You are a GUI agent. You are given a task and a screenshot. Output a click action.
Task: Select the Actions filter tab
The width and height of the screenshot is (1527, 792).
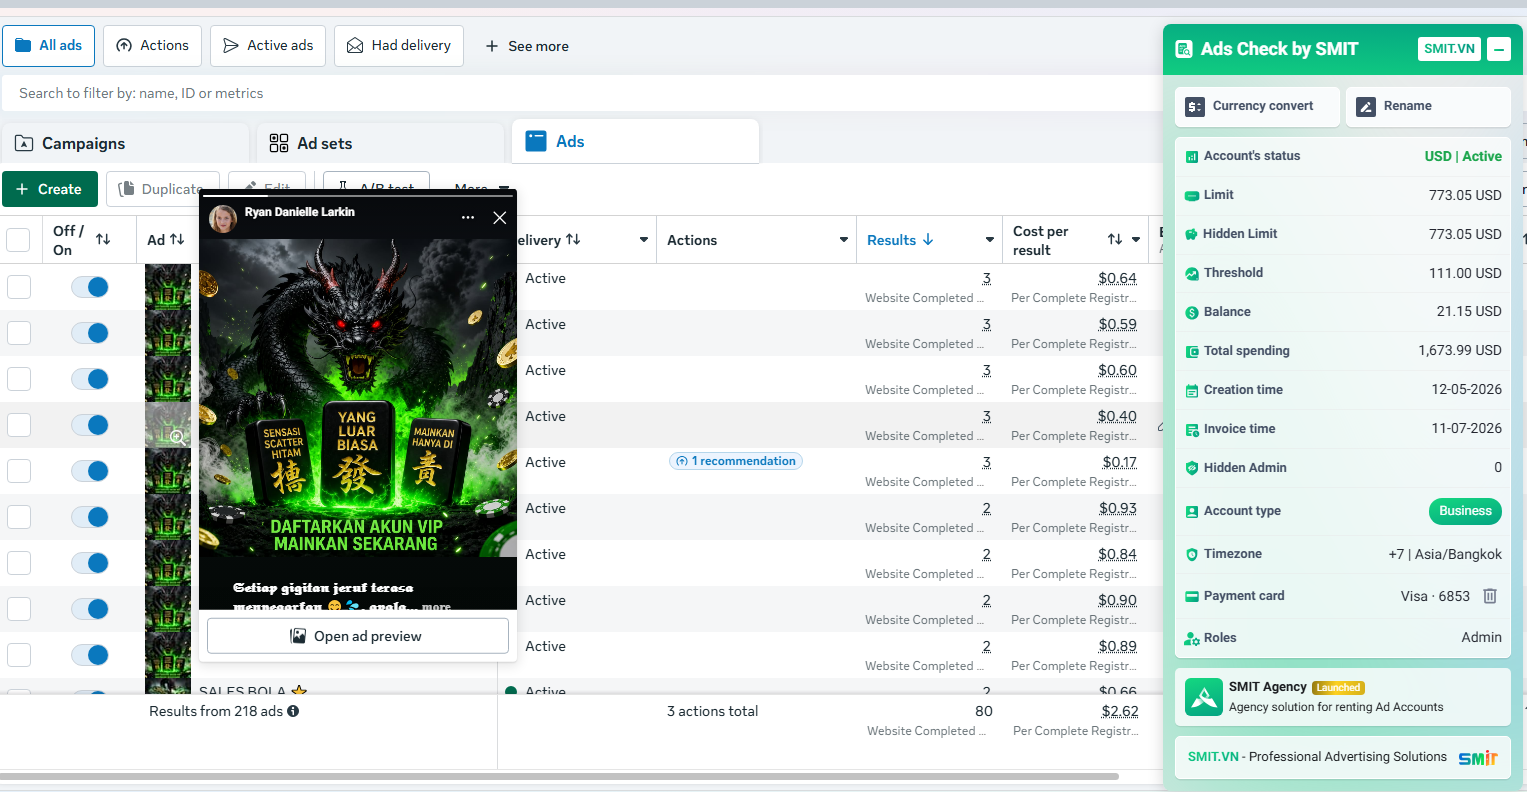(x=153, y=46)
